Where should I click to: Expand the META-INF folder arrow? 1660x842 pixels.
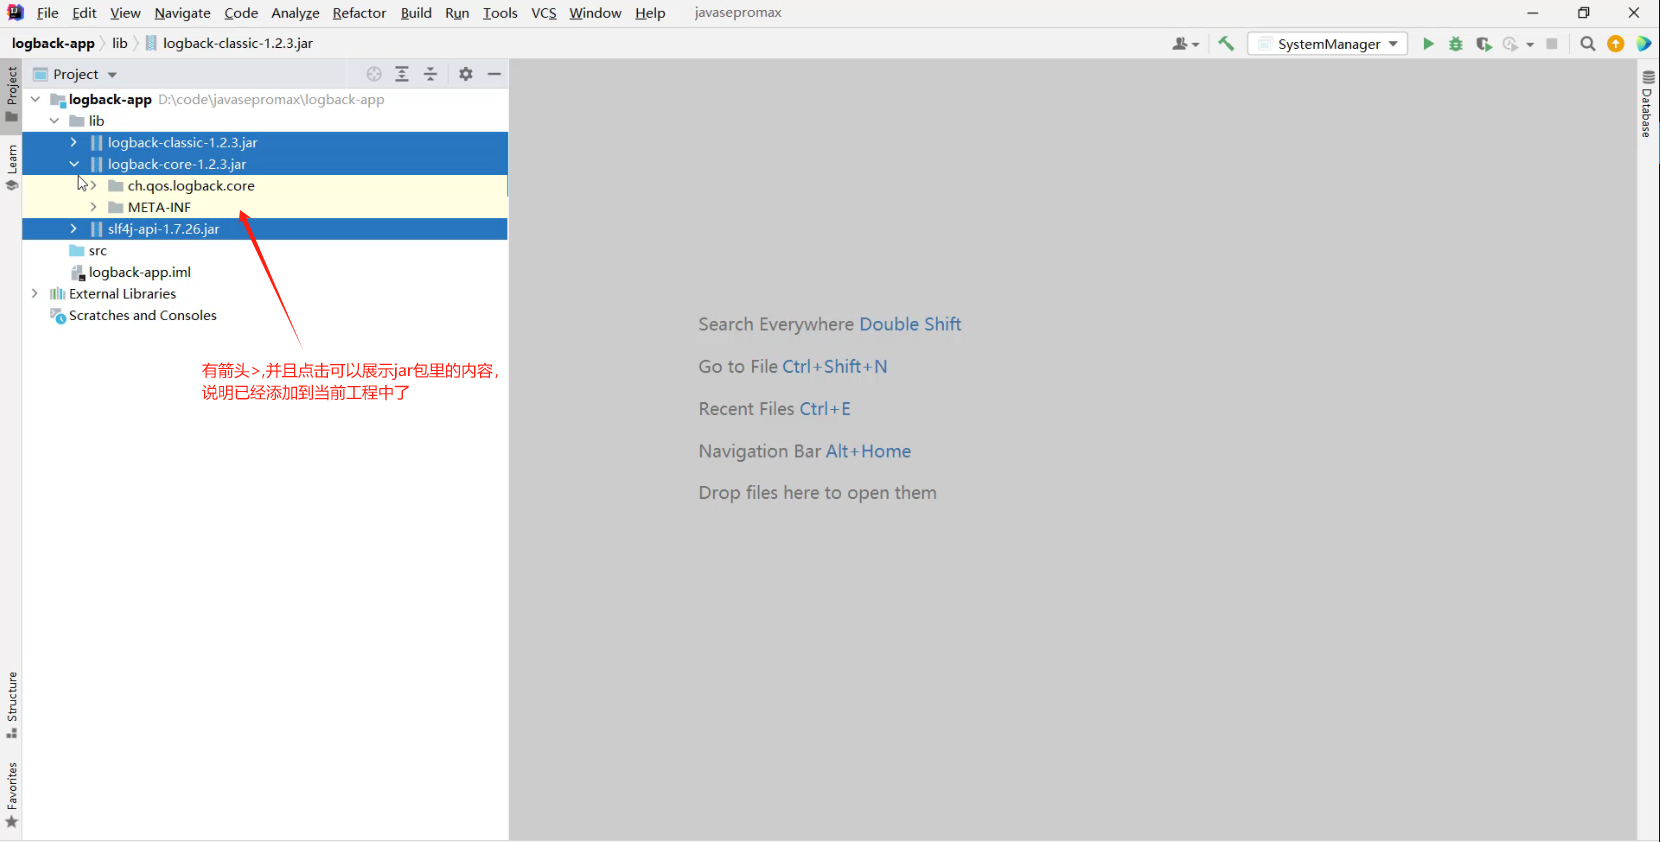point(93,207)
